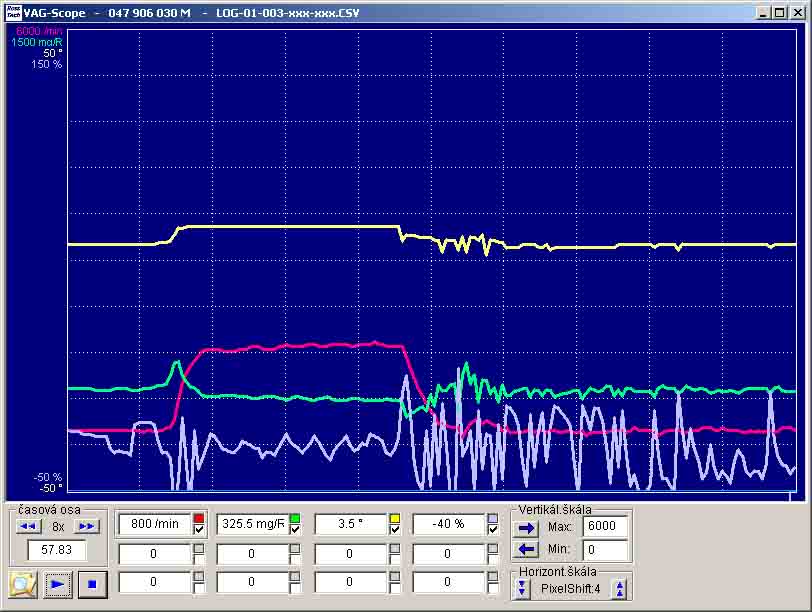The height and width of the screenshot is (612, 812).
Task: Click the -40 % value field
Action: [x=448, y=524]
